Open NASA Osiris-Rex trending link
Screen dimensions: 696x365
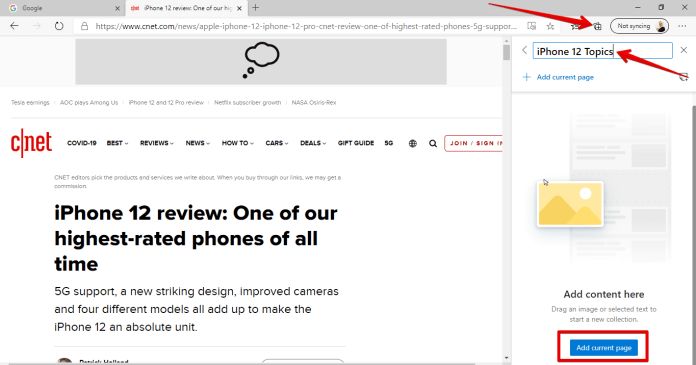point(314,103)
